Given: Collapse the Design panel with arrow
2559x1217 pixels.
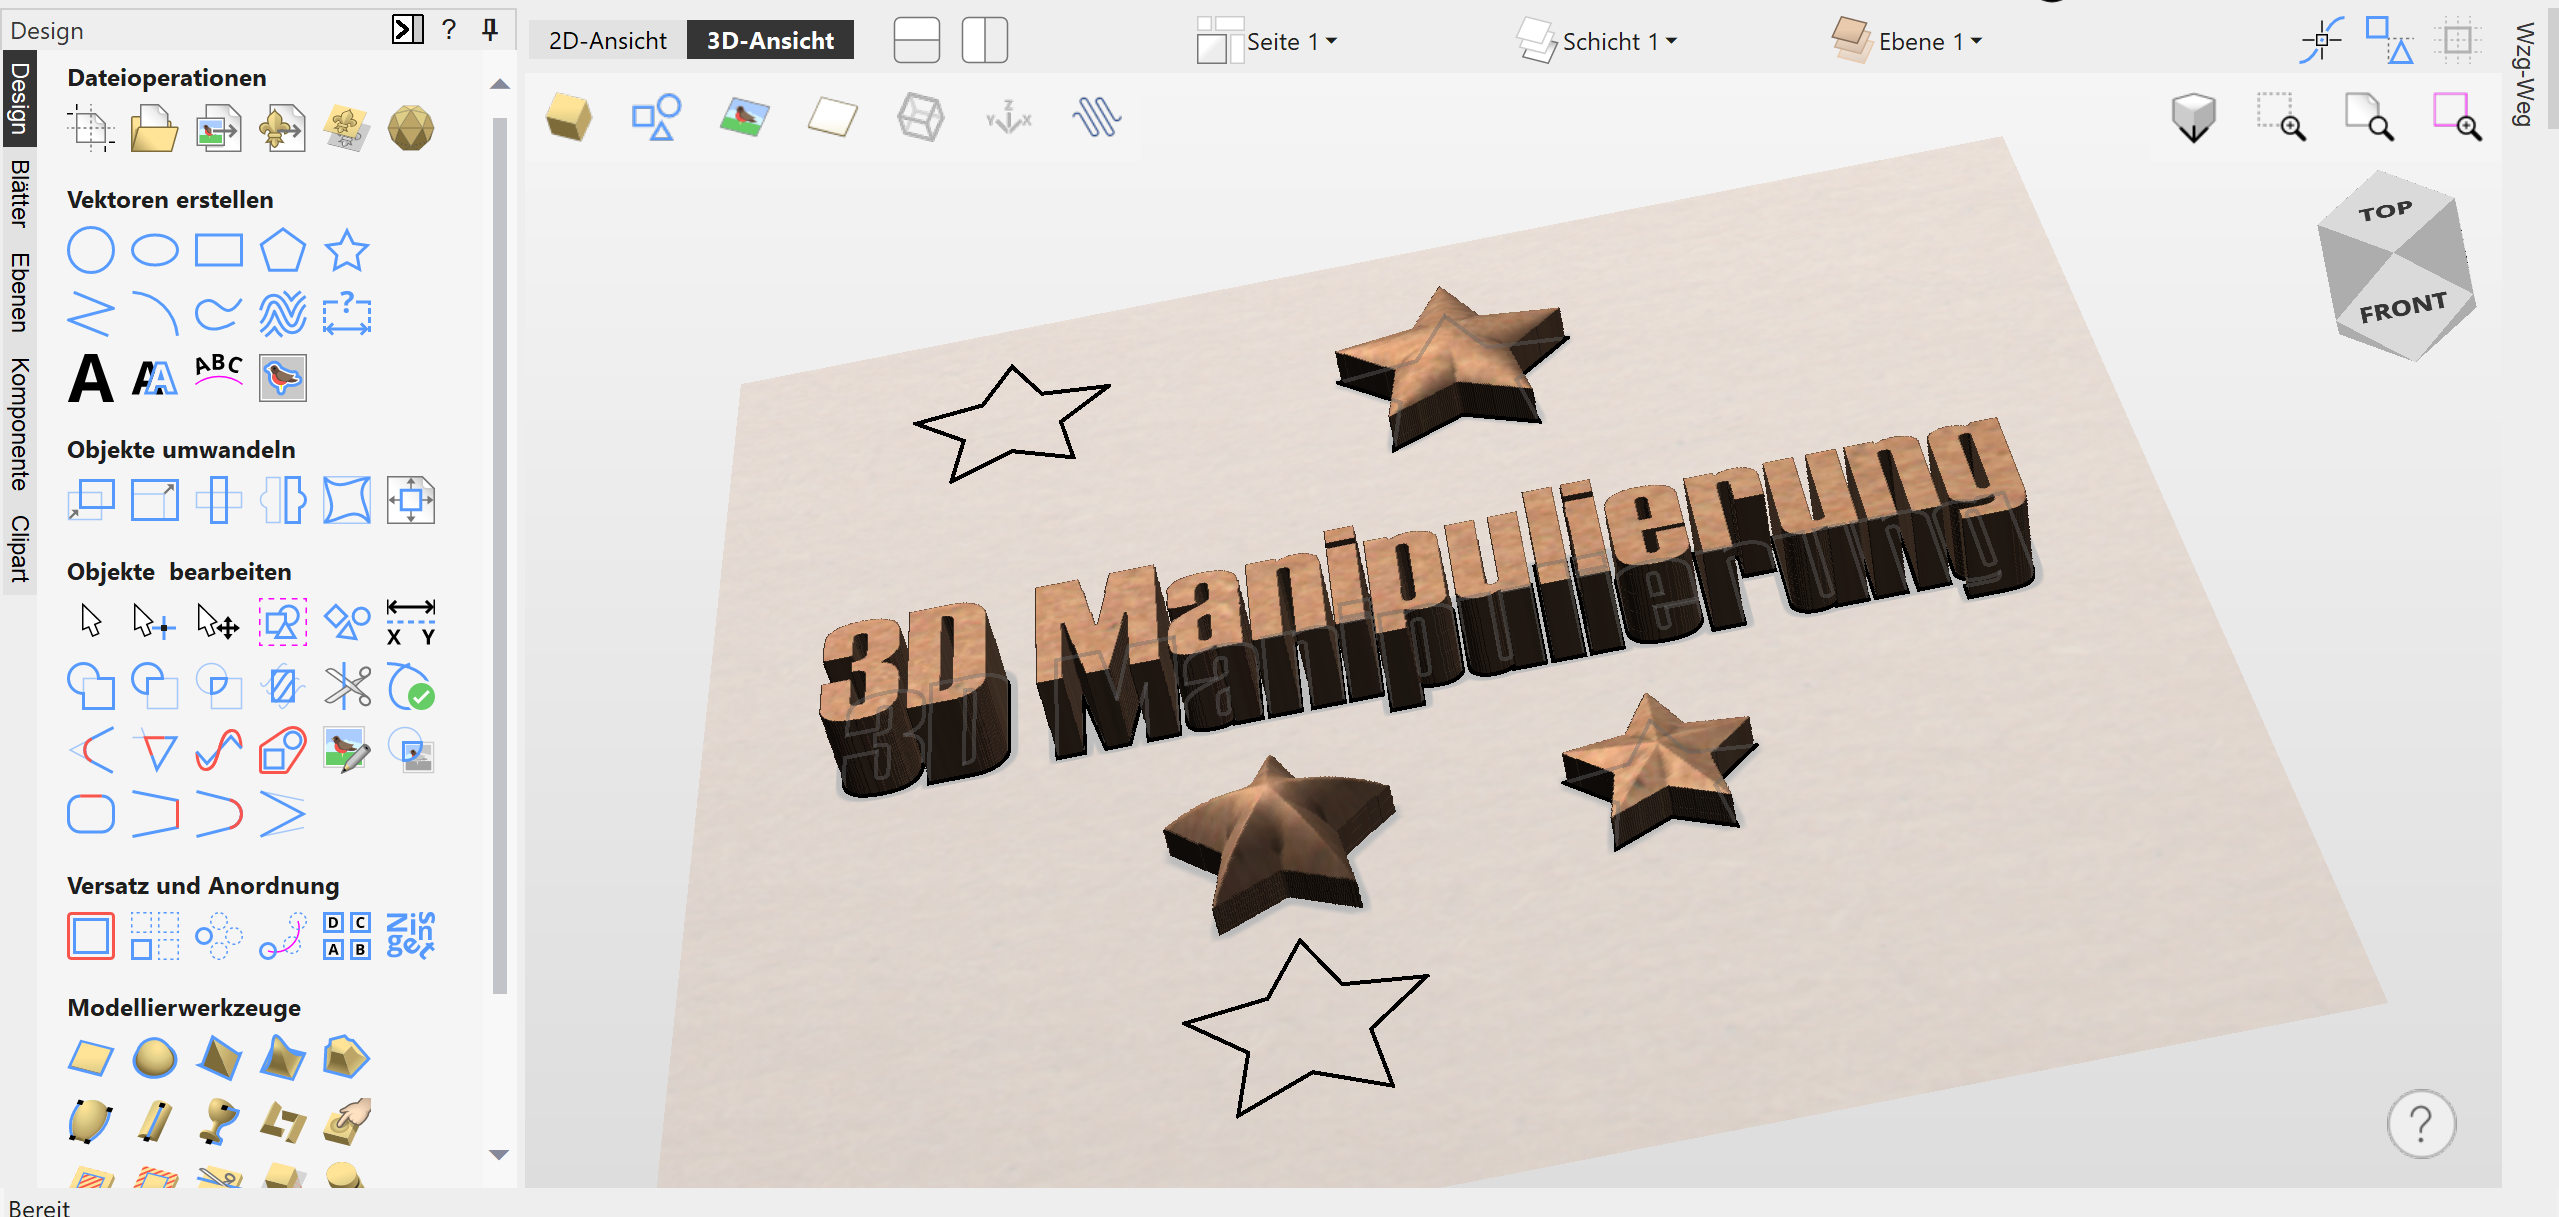Looking at the screenshot, I should (x=407, y=30).
